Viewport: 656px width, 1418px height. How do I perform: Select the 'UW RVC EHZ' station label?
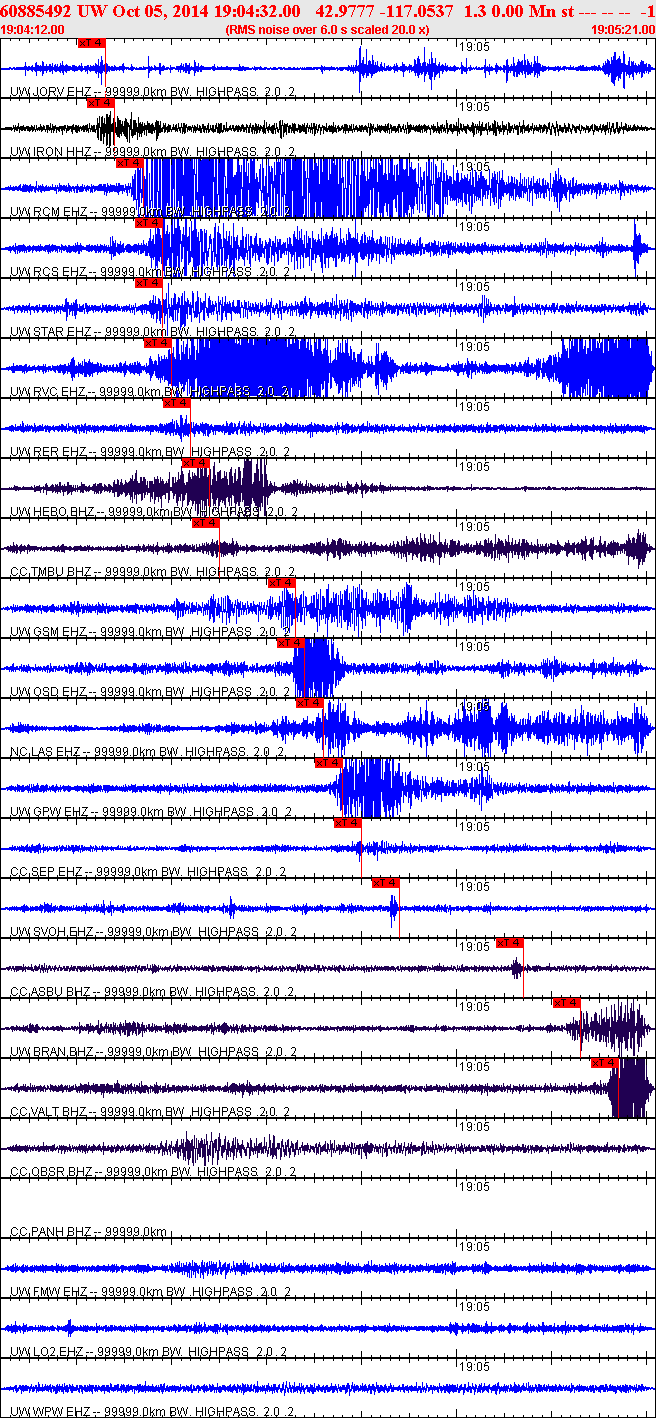point(49,392)
